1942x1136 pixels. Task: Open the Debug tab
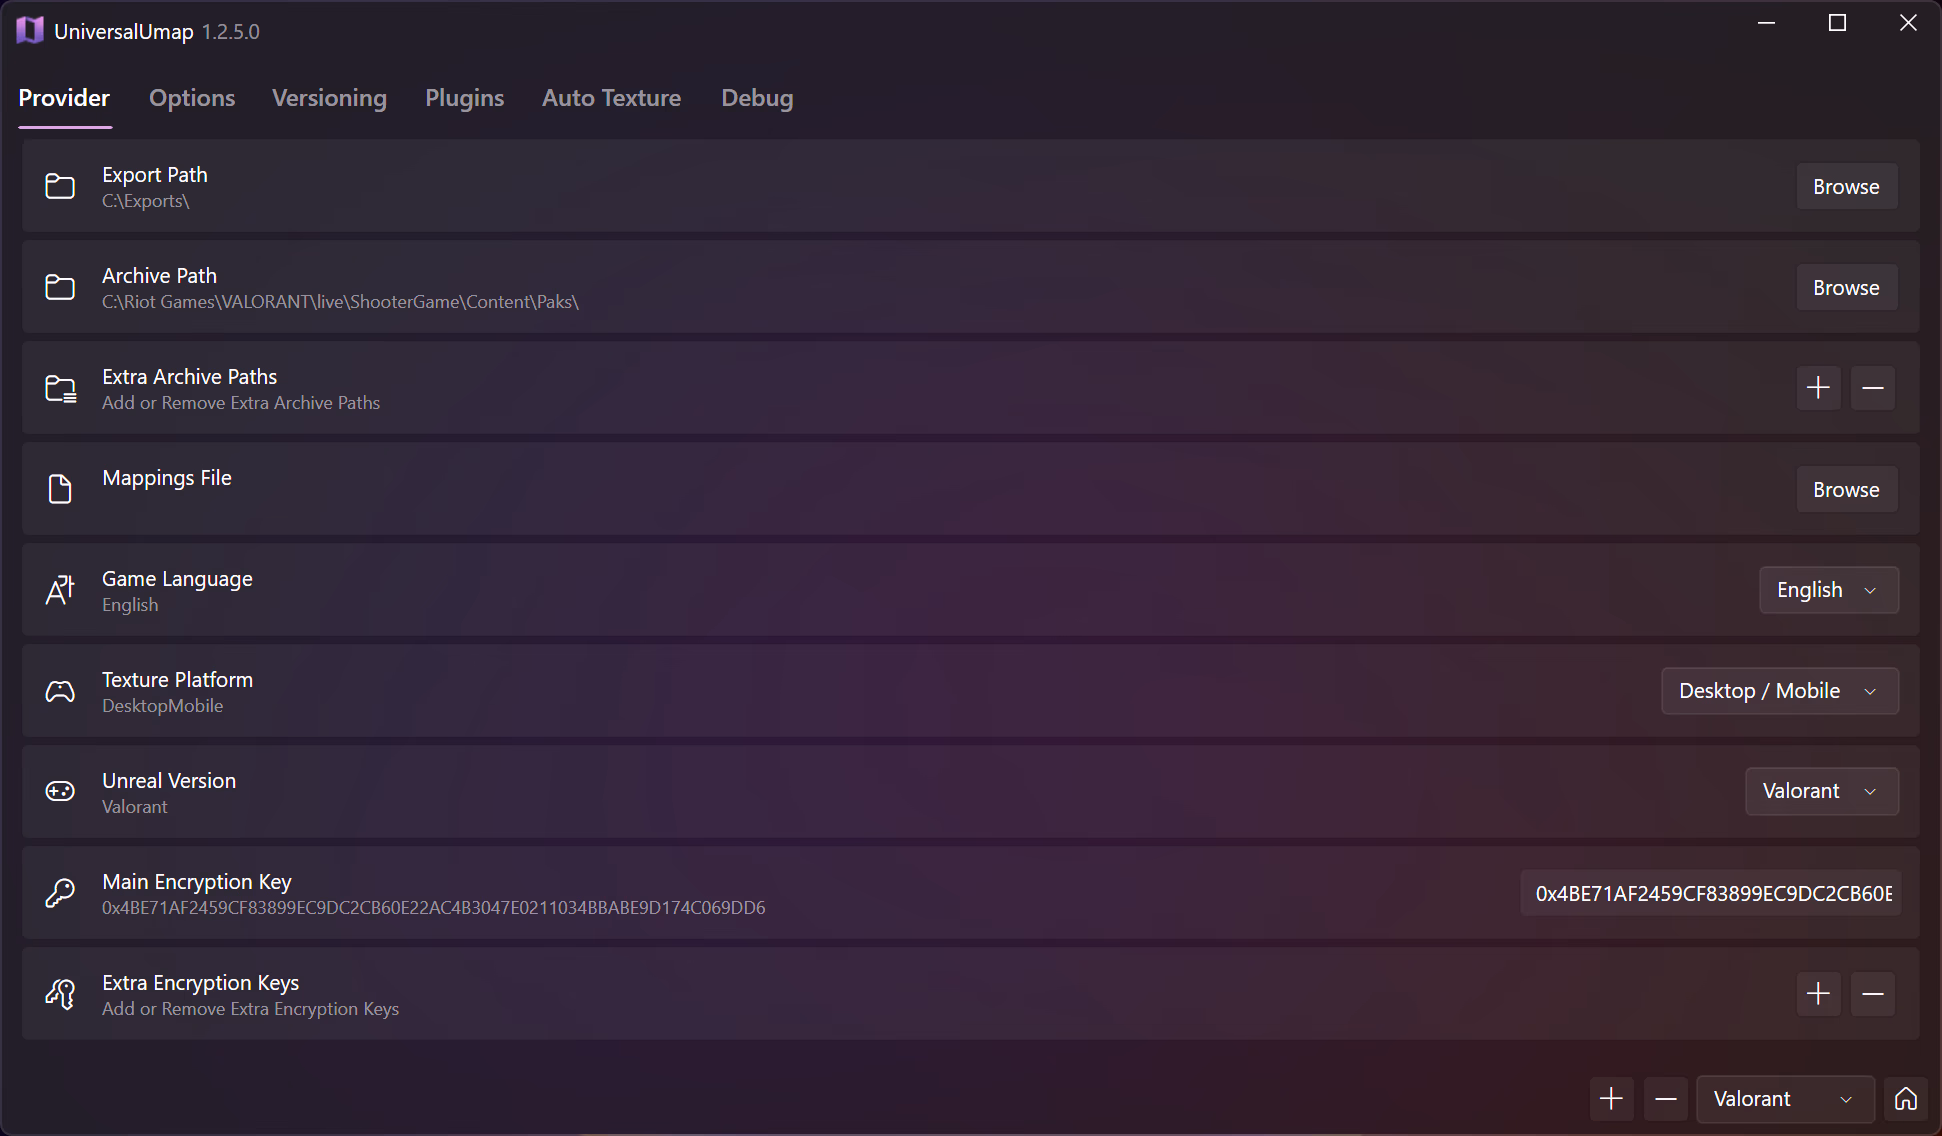(x=757, y=98)
